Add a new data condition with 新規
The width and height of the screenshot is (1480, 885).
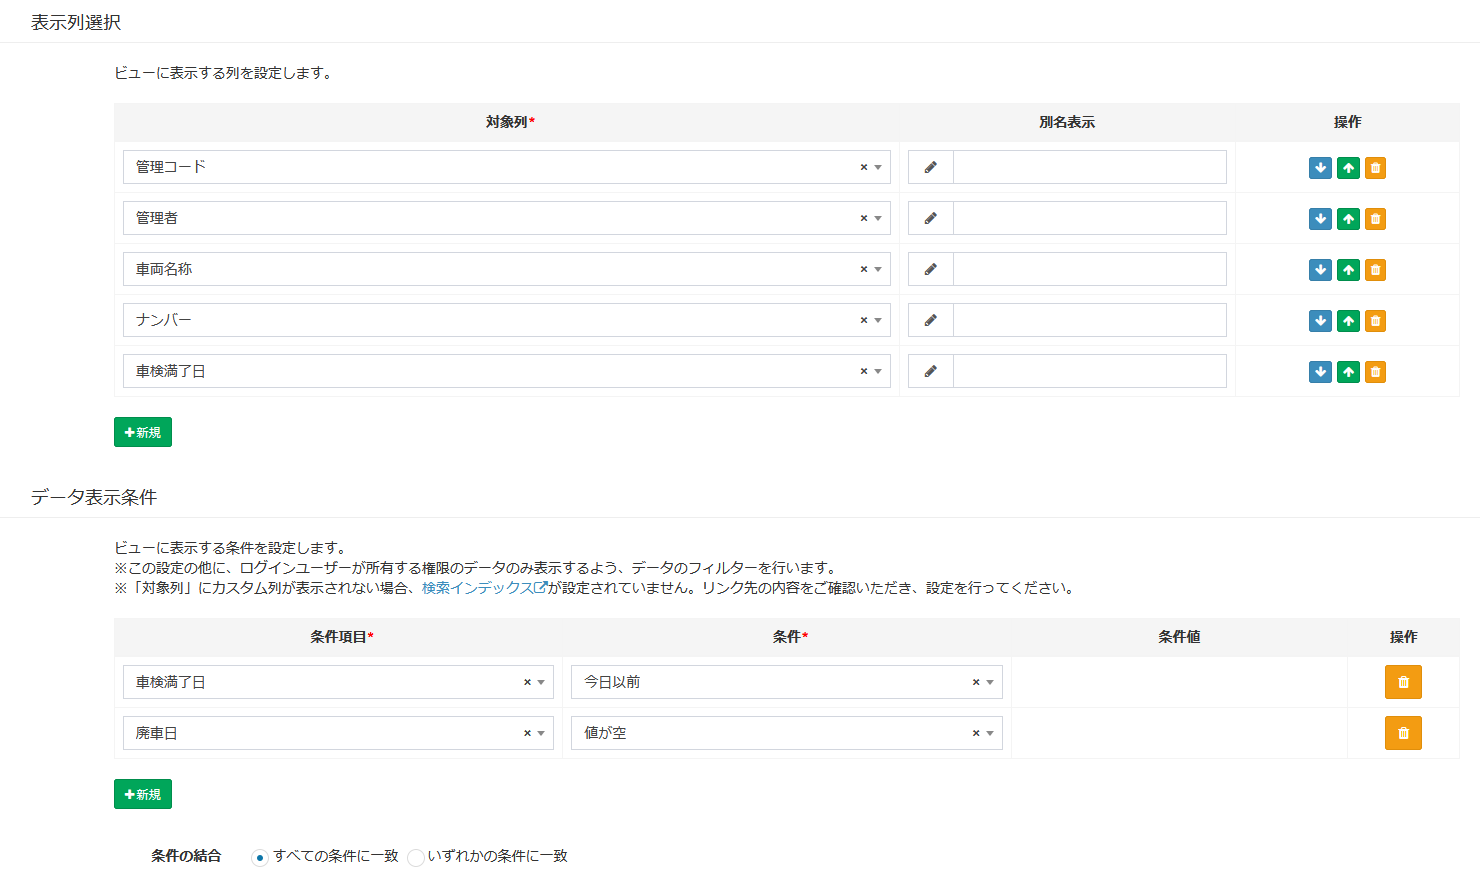pos(143,794)
